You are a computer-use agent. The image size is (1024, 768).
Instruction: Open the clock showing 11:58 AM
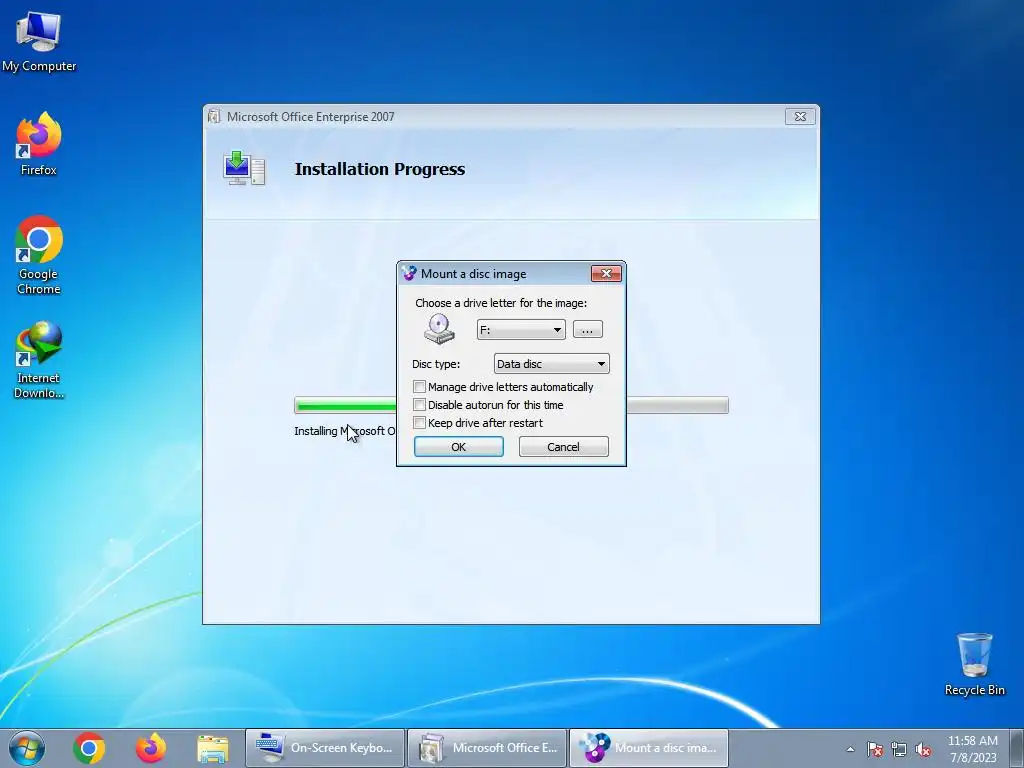(972, 748)
